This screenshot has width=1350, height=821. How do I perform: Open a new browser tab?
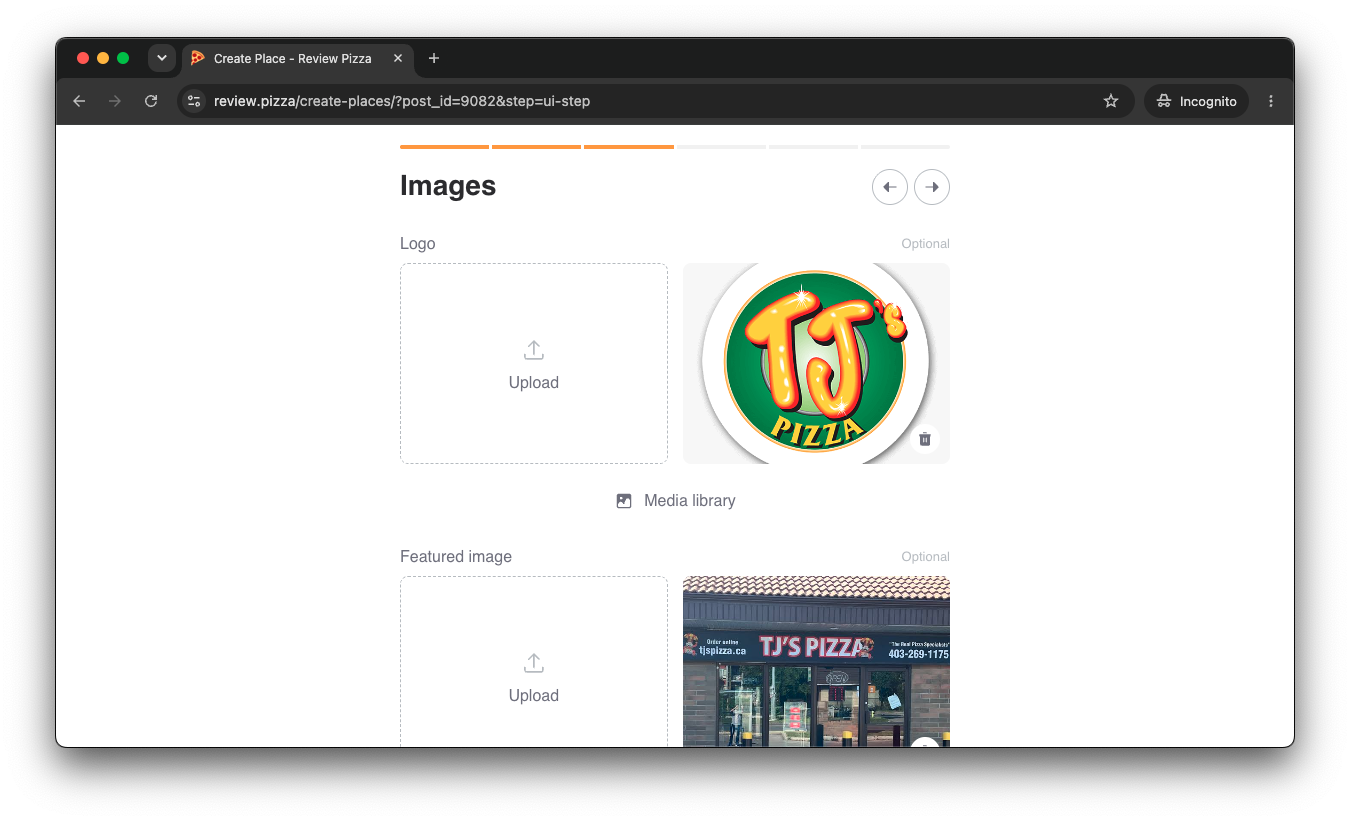434,58
